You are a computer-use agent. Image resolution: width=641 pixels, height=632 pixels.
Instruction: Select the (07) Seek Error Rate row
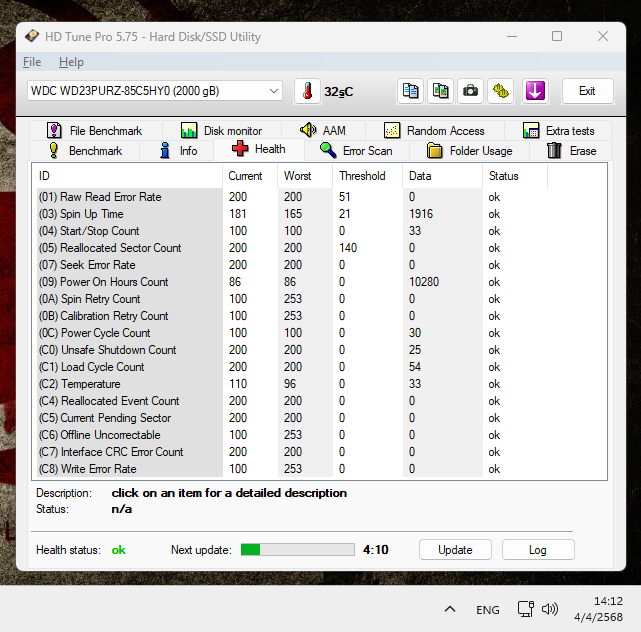tap(292, 265)
